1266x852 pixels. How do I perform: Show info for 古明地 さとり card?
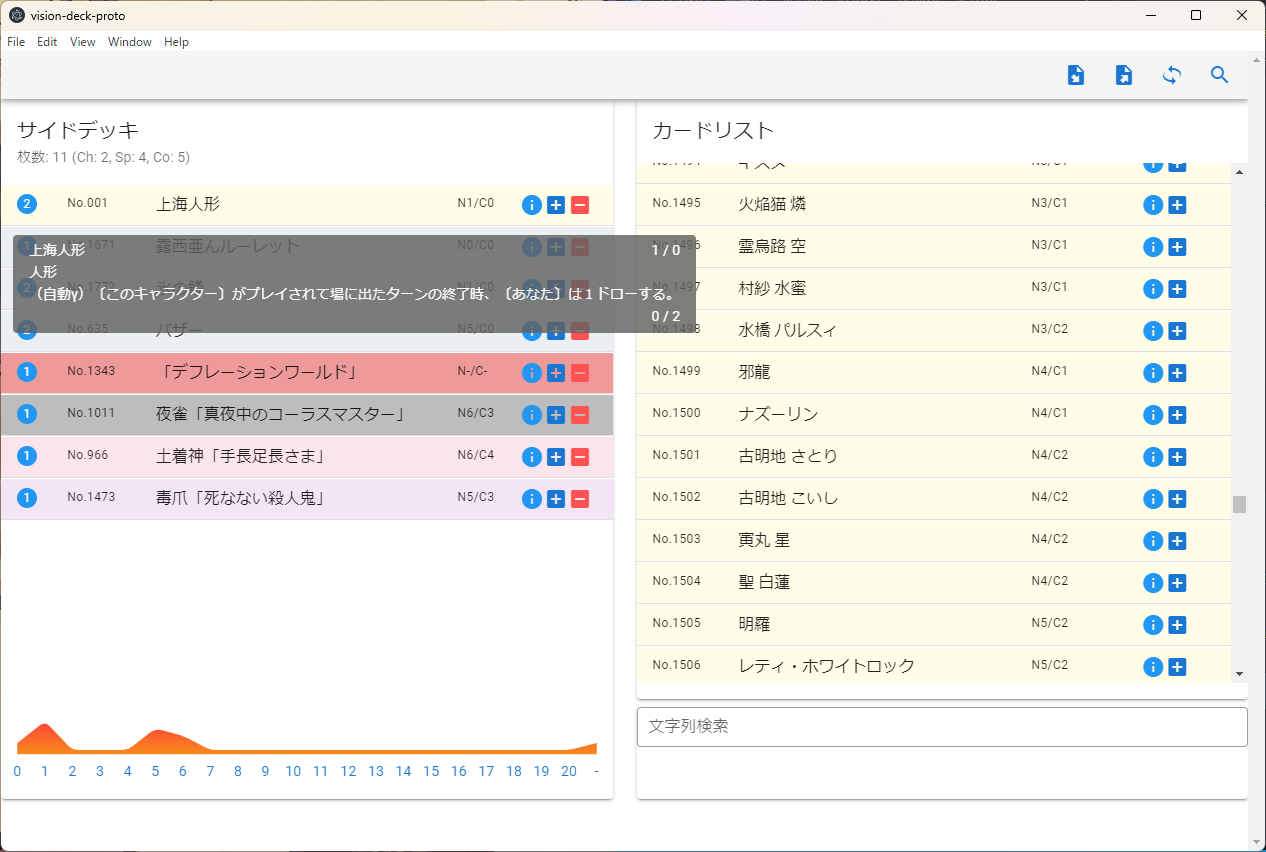(x=1153, y=457)
